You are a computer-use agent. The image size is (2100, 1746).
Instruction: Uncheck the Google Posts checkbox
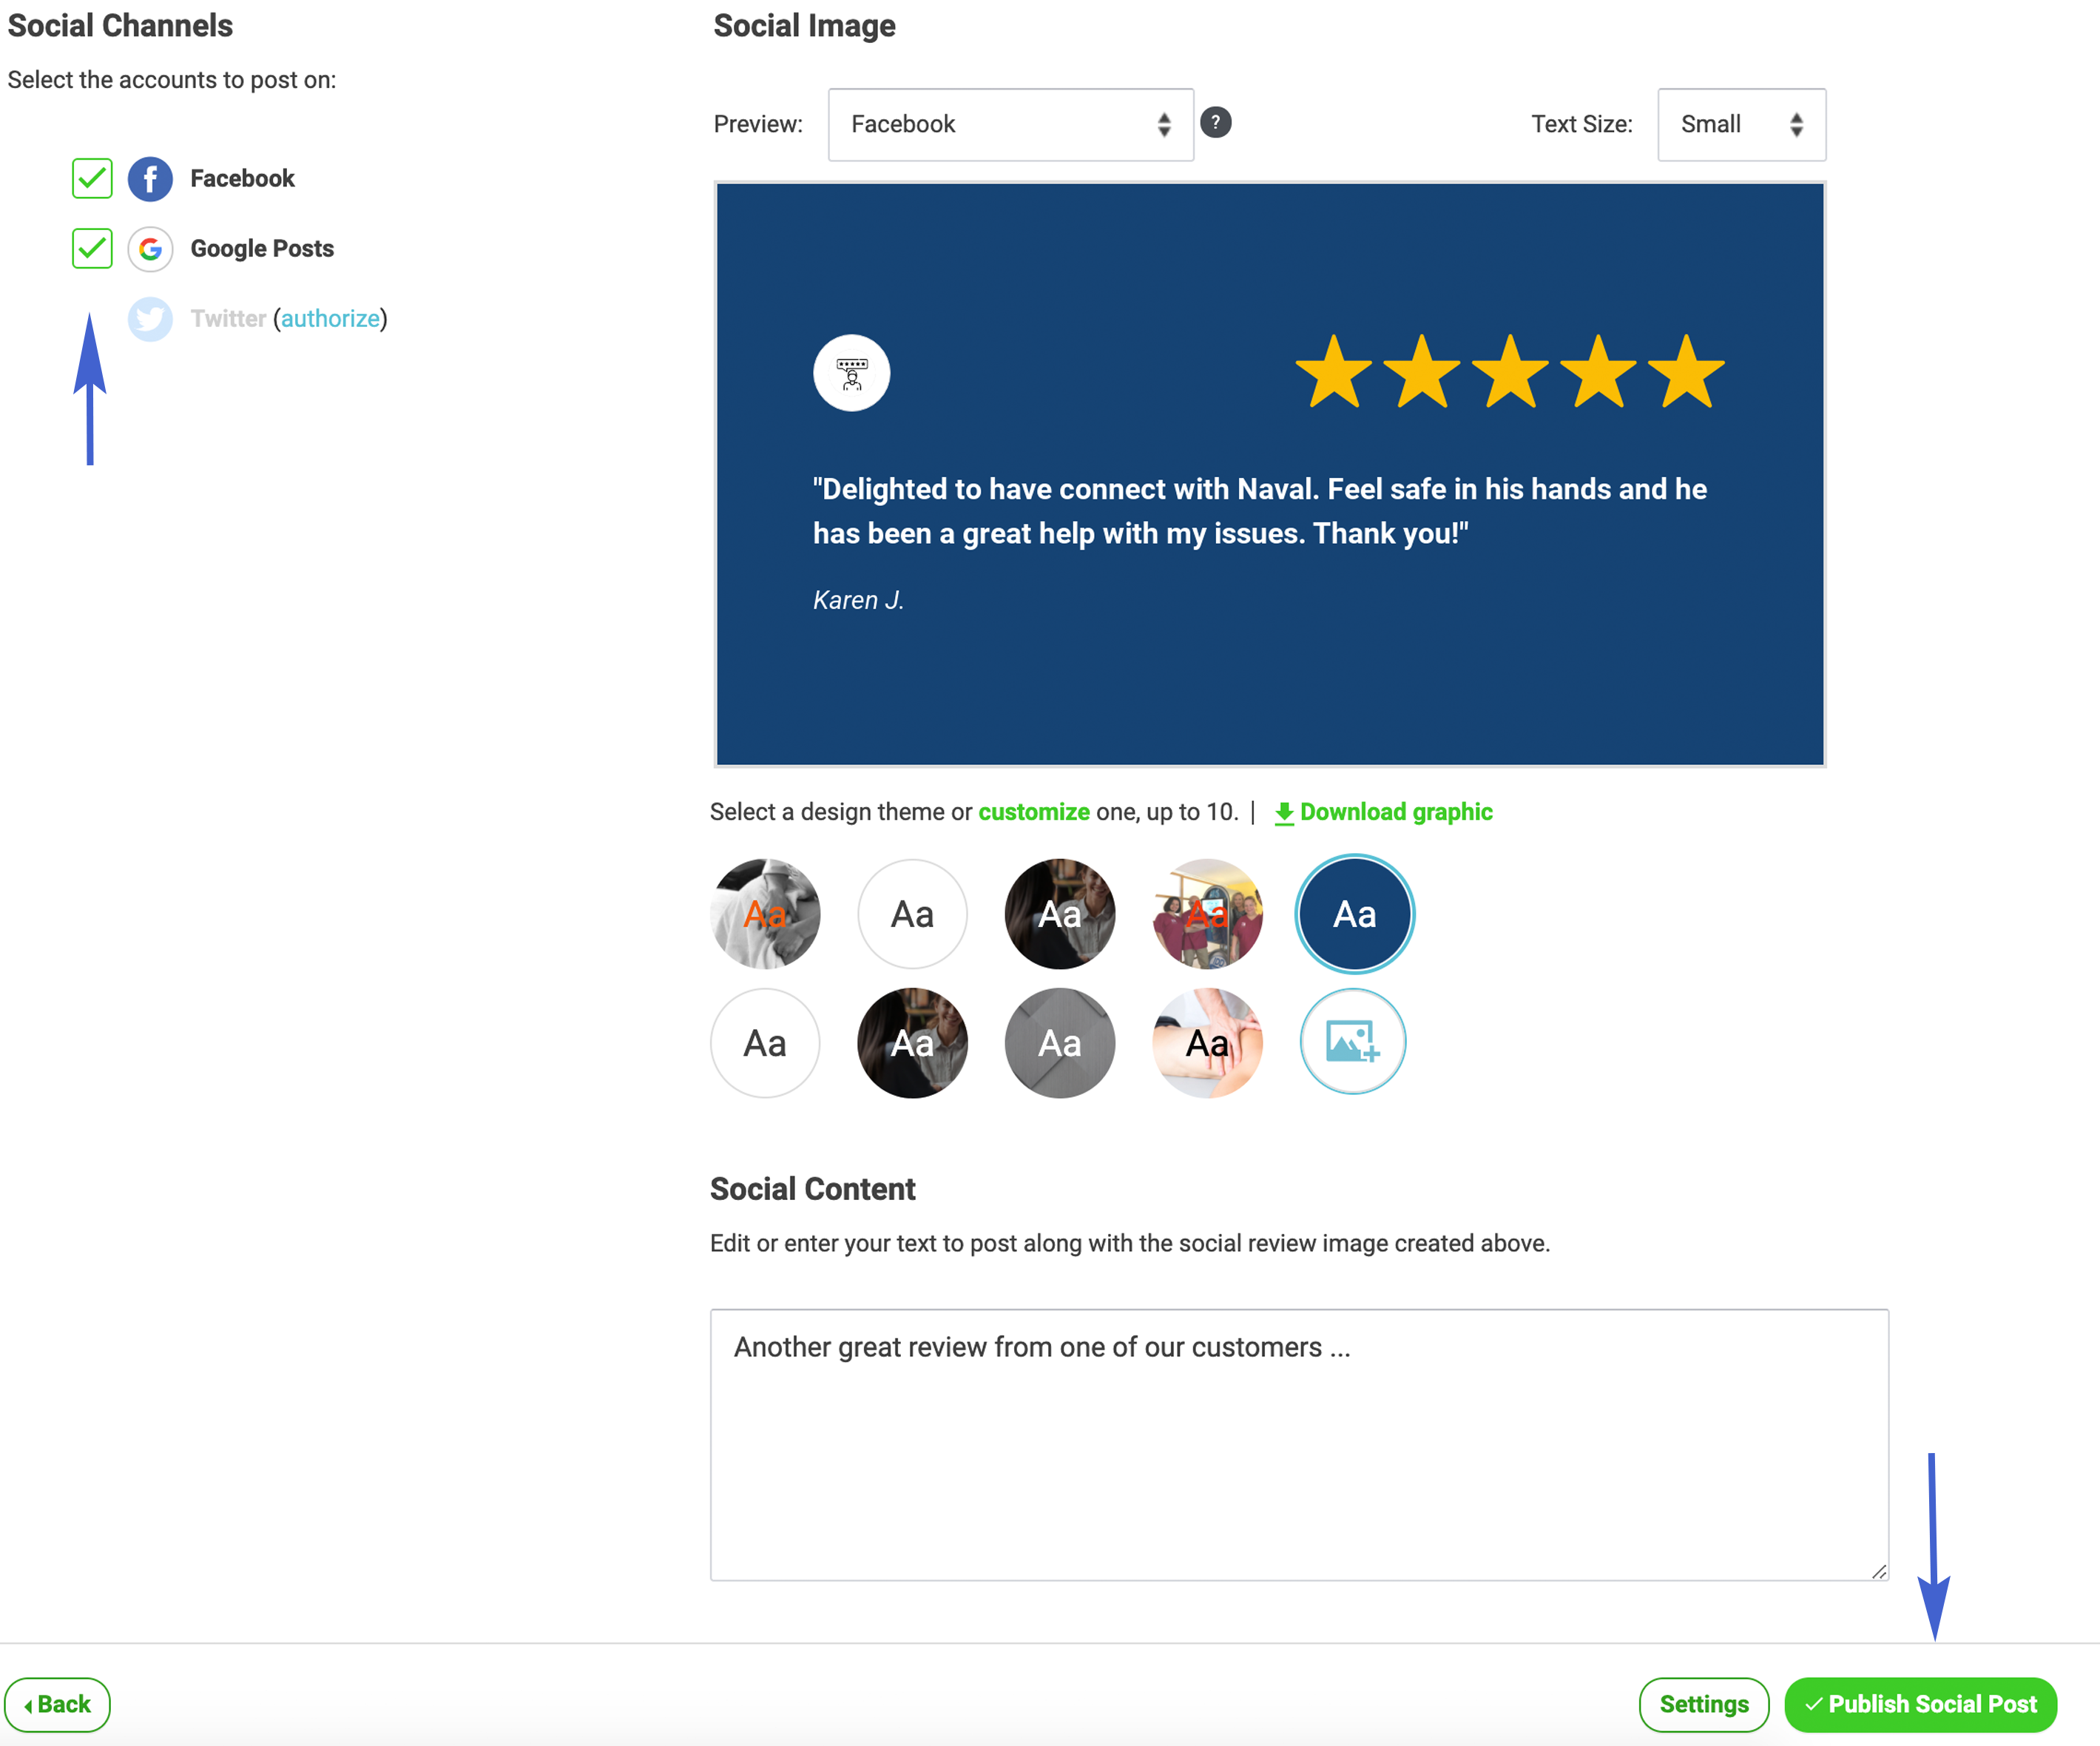(x=92, y=249)
